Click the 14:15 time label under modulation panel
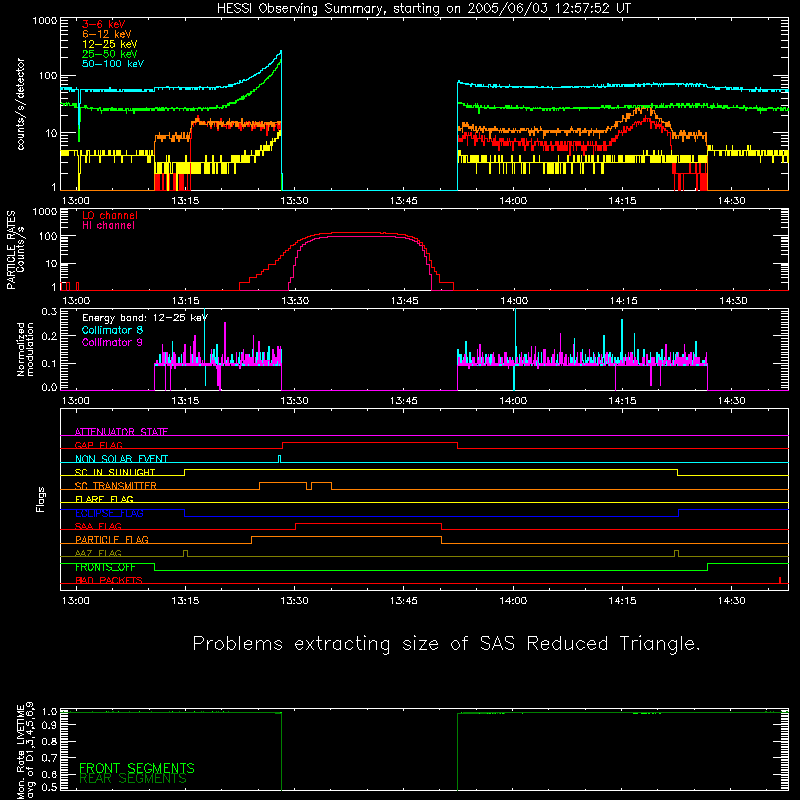This screenshot has width=800, height=800. point(622,401)
